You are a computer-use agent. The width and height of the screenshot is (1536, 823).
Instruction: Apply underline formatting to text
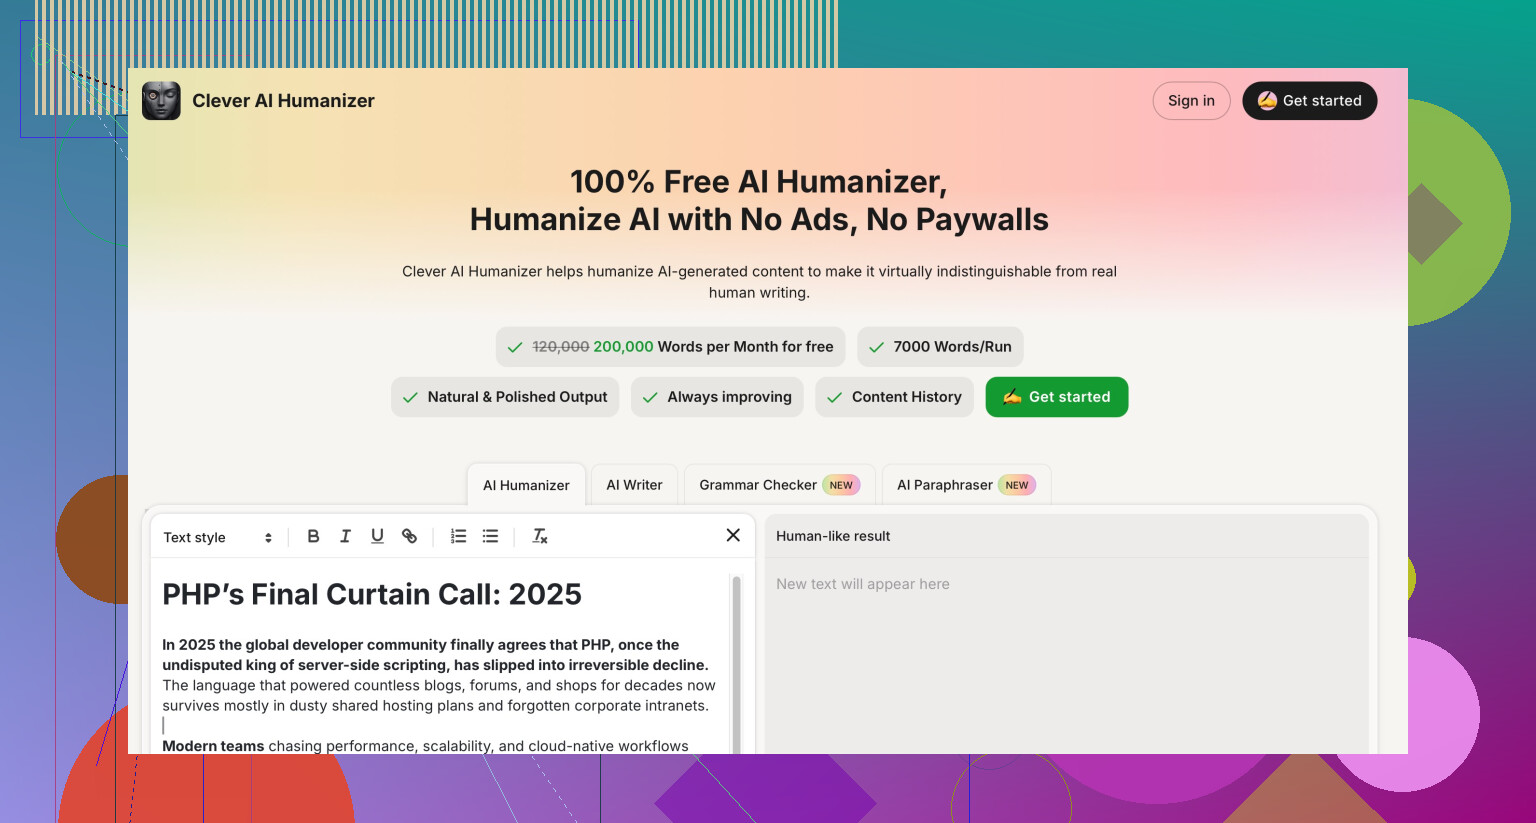point(377,537)
